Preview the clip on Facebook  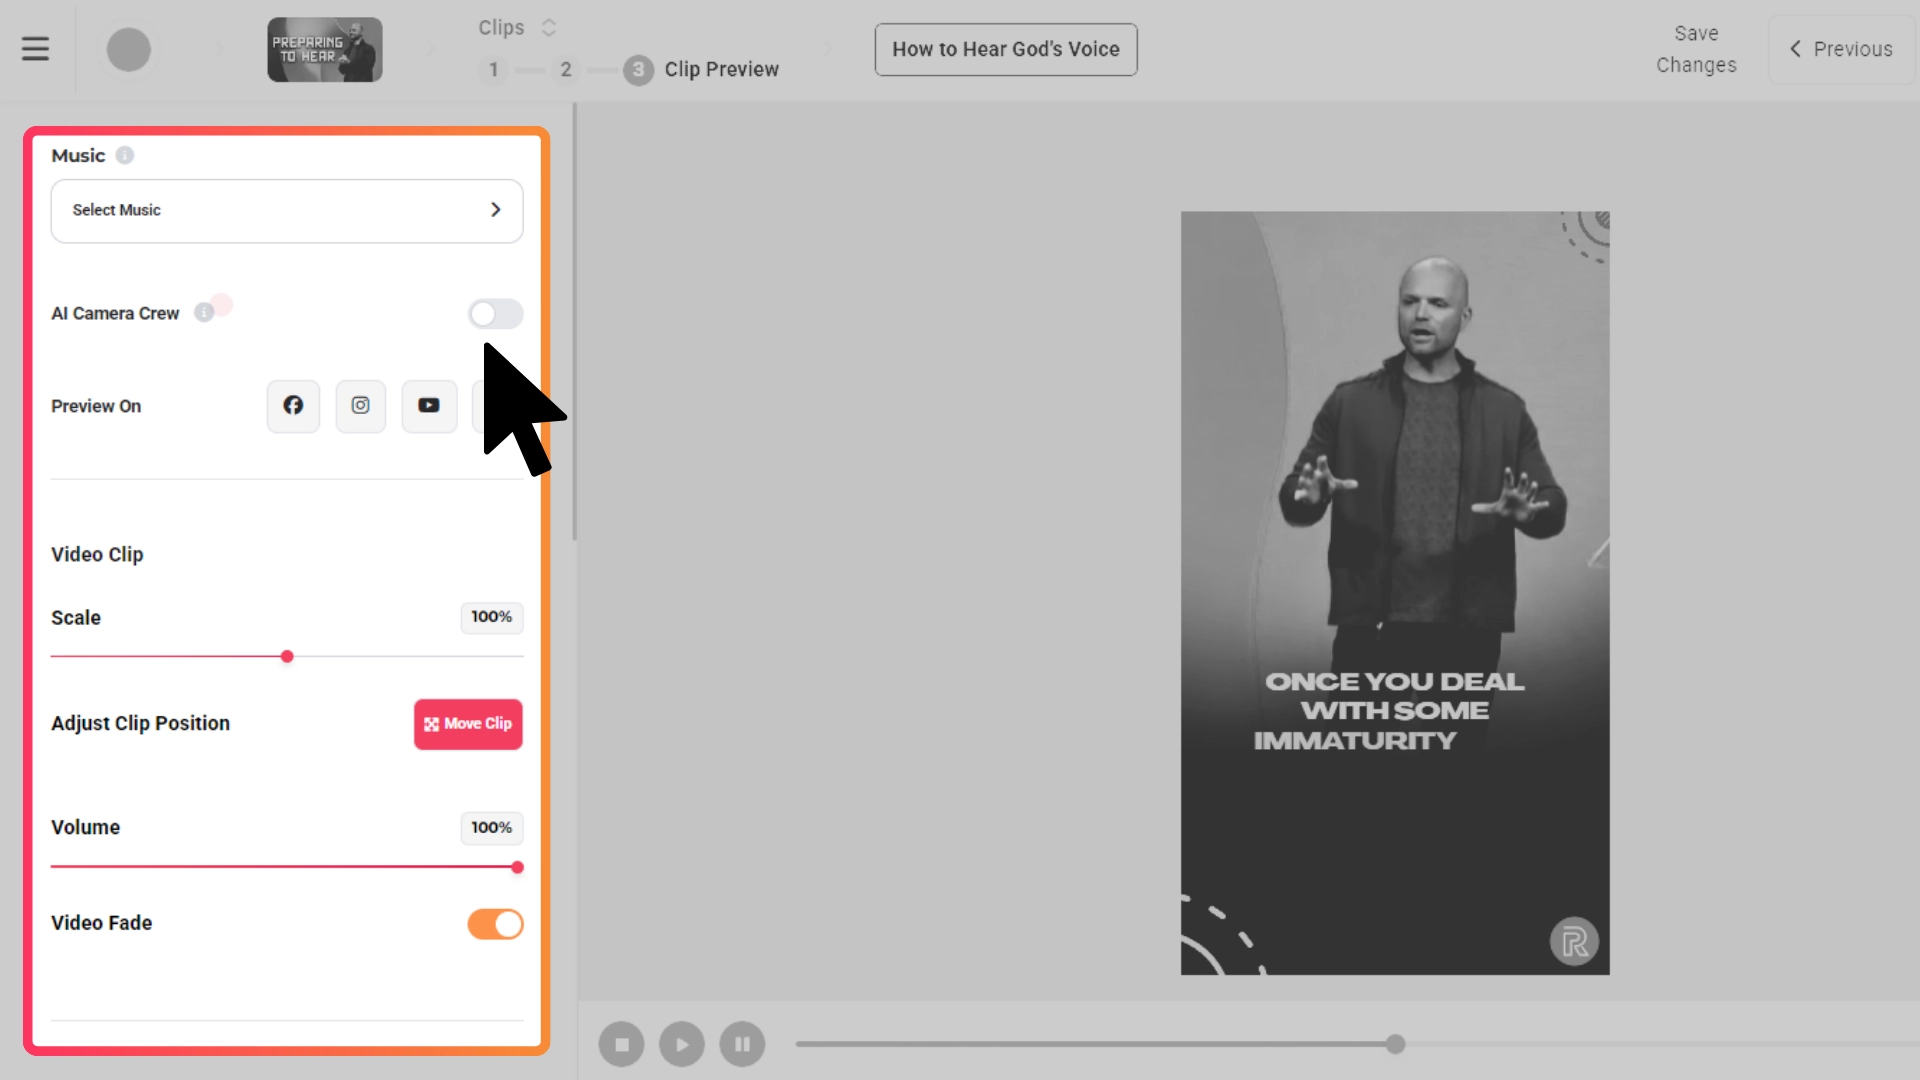pos(293,405)
